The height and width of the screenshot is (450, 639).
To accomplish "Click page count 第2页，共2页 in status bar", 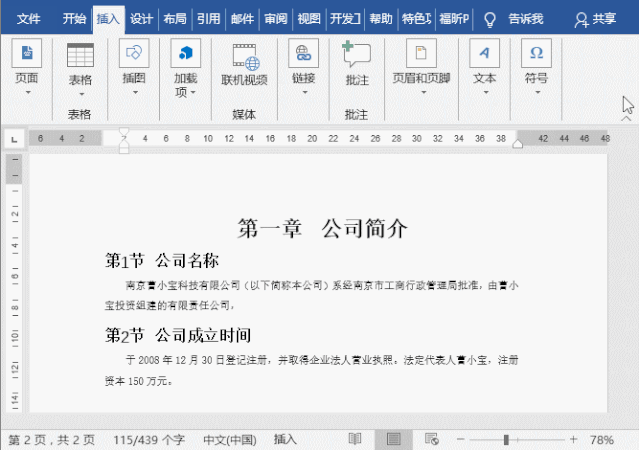I will coord(51,440).
